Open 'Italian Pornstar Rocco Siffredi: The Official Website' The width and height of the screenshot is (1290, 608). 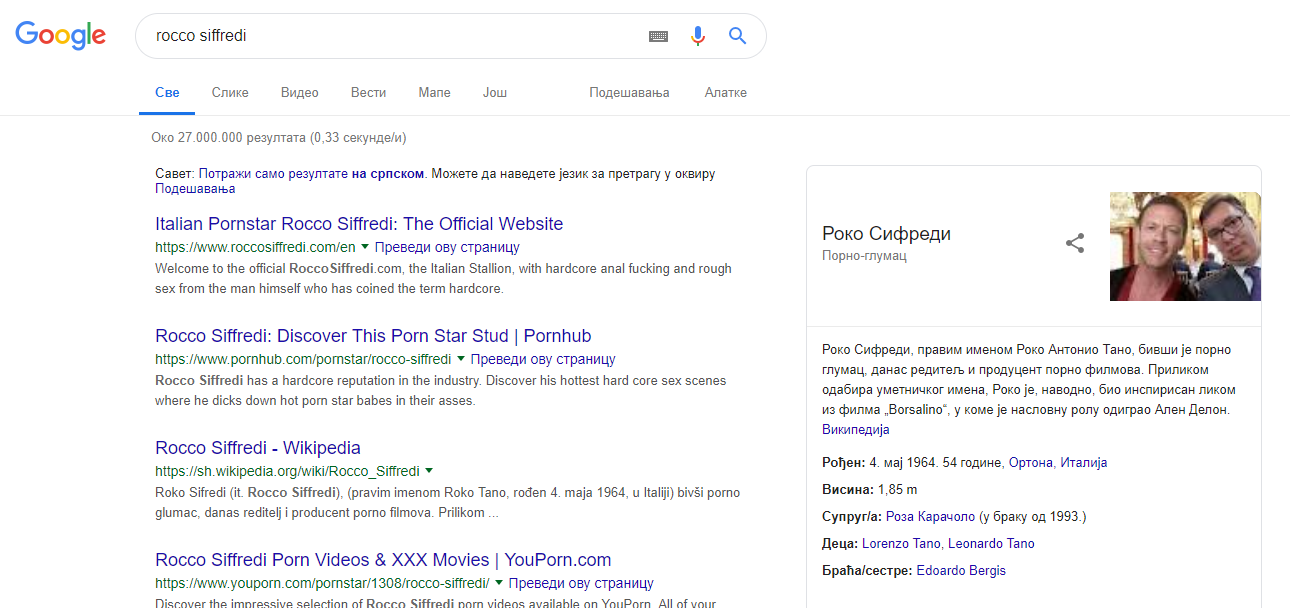pos(359,224)
